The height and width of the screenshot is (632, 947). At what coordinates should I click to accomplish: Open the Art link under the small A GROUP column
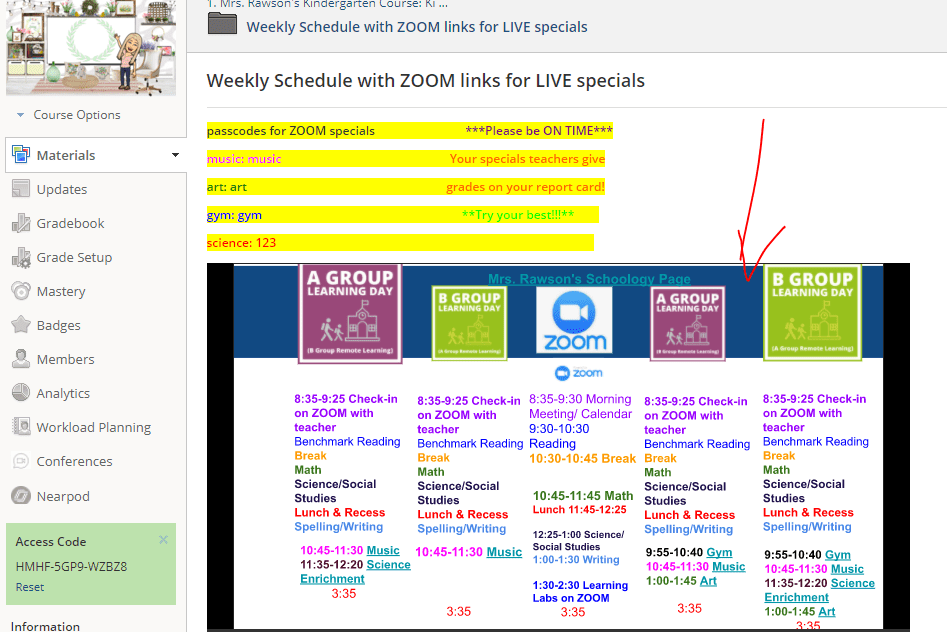point(708,581)
